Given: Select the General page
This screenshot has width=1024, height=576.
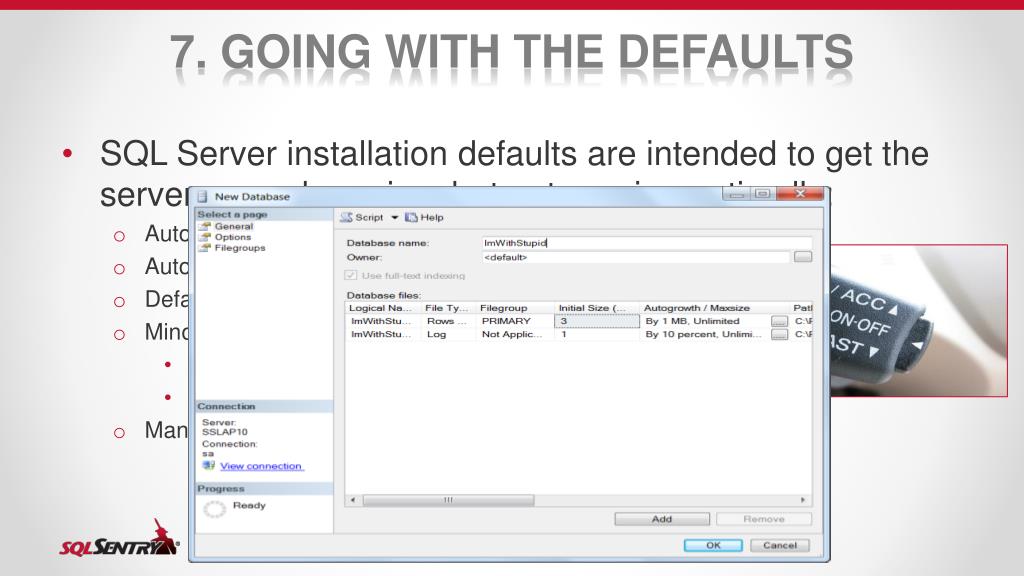Looking at the screenshot, I should pyautogui.click(x=234, y=226).
